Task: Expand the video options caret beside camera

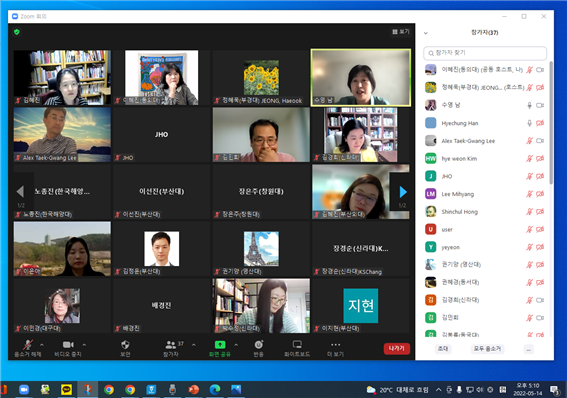Action: 84,345
